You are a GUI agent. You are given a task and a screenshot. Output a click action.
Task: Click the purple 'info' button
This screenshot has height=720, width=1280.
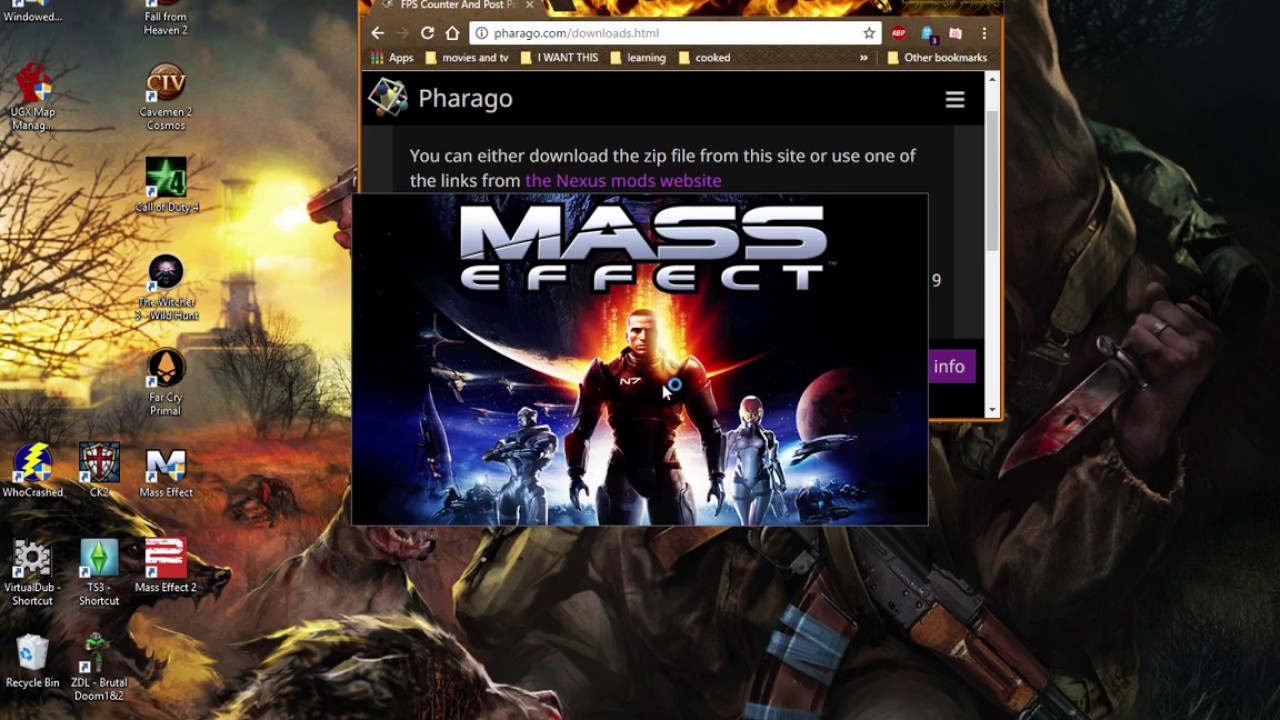tap(951, 367)
